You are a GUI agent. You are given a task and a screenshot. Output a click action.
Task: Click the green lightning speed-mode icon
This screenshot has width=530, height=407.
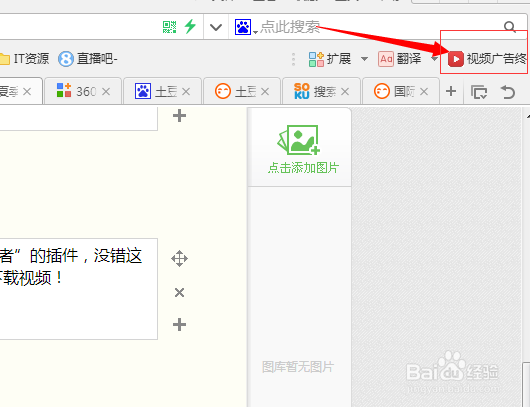click(x=190, y=26)
